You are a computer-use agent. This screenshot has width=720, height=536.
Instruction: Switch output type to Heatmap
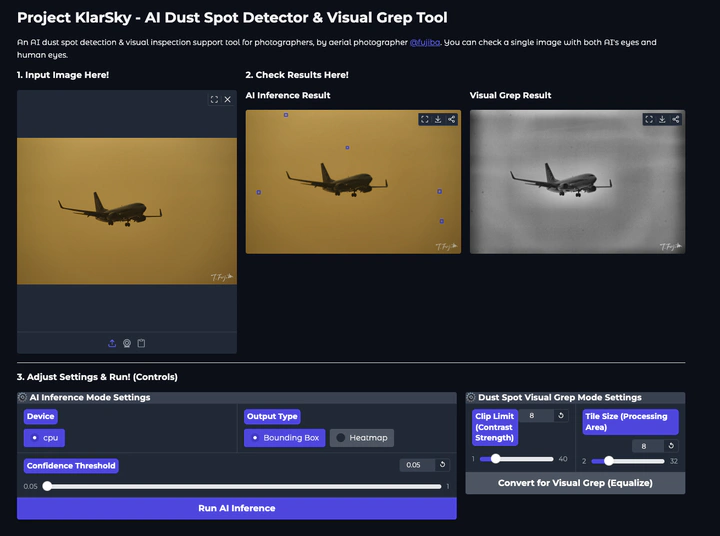362,438
